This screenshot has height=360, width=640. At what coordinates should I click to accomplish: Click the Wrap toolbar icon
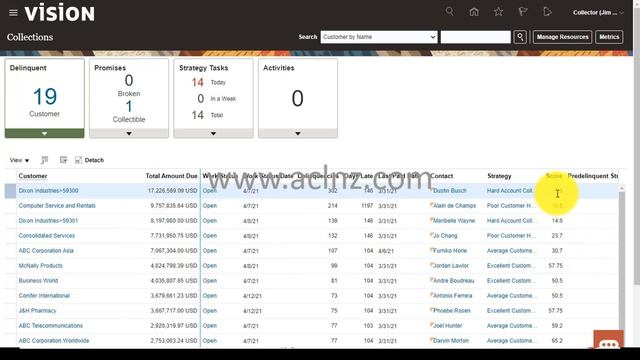(x=63, y=160)
